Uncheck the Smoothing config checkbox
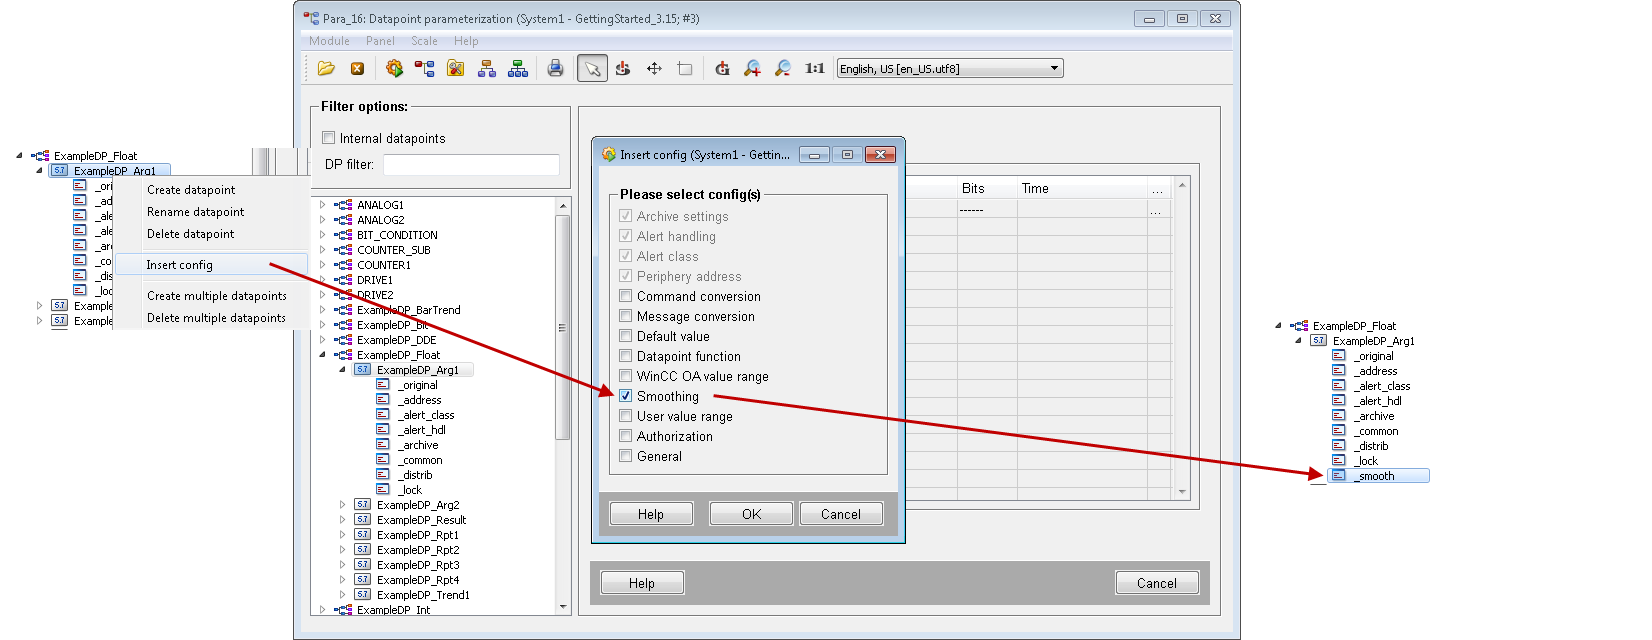 click(x=626, y=396)
